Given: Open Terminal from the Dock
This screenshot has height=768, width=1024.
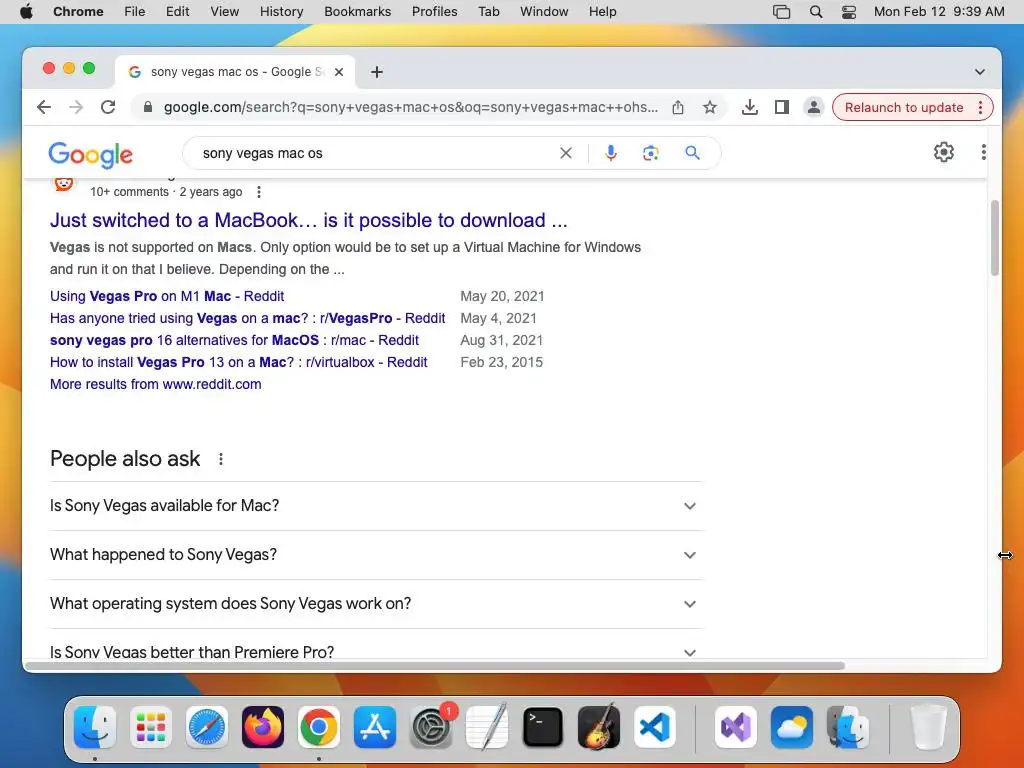Looking at the screenshot, I should click(x=543, y=727).
